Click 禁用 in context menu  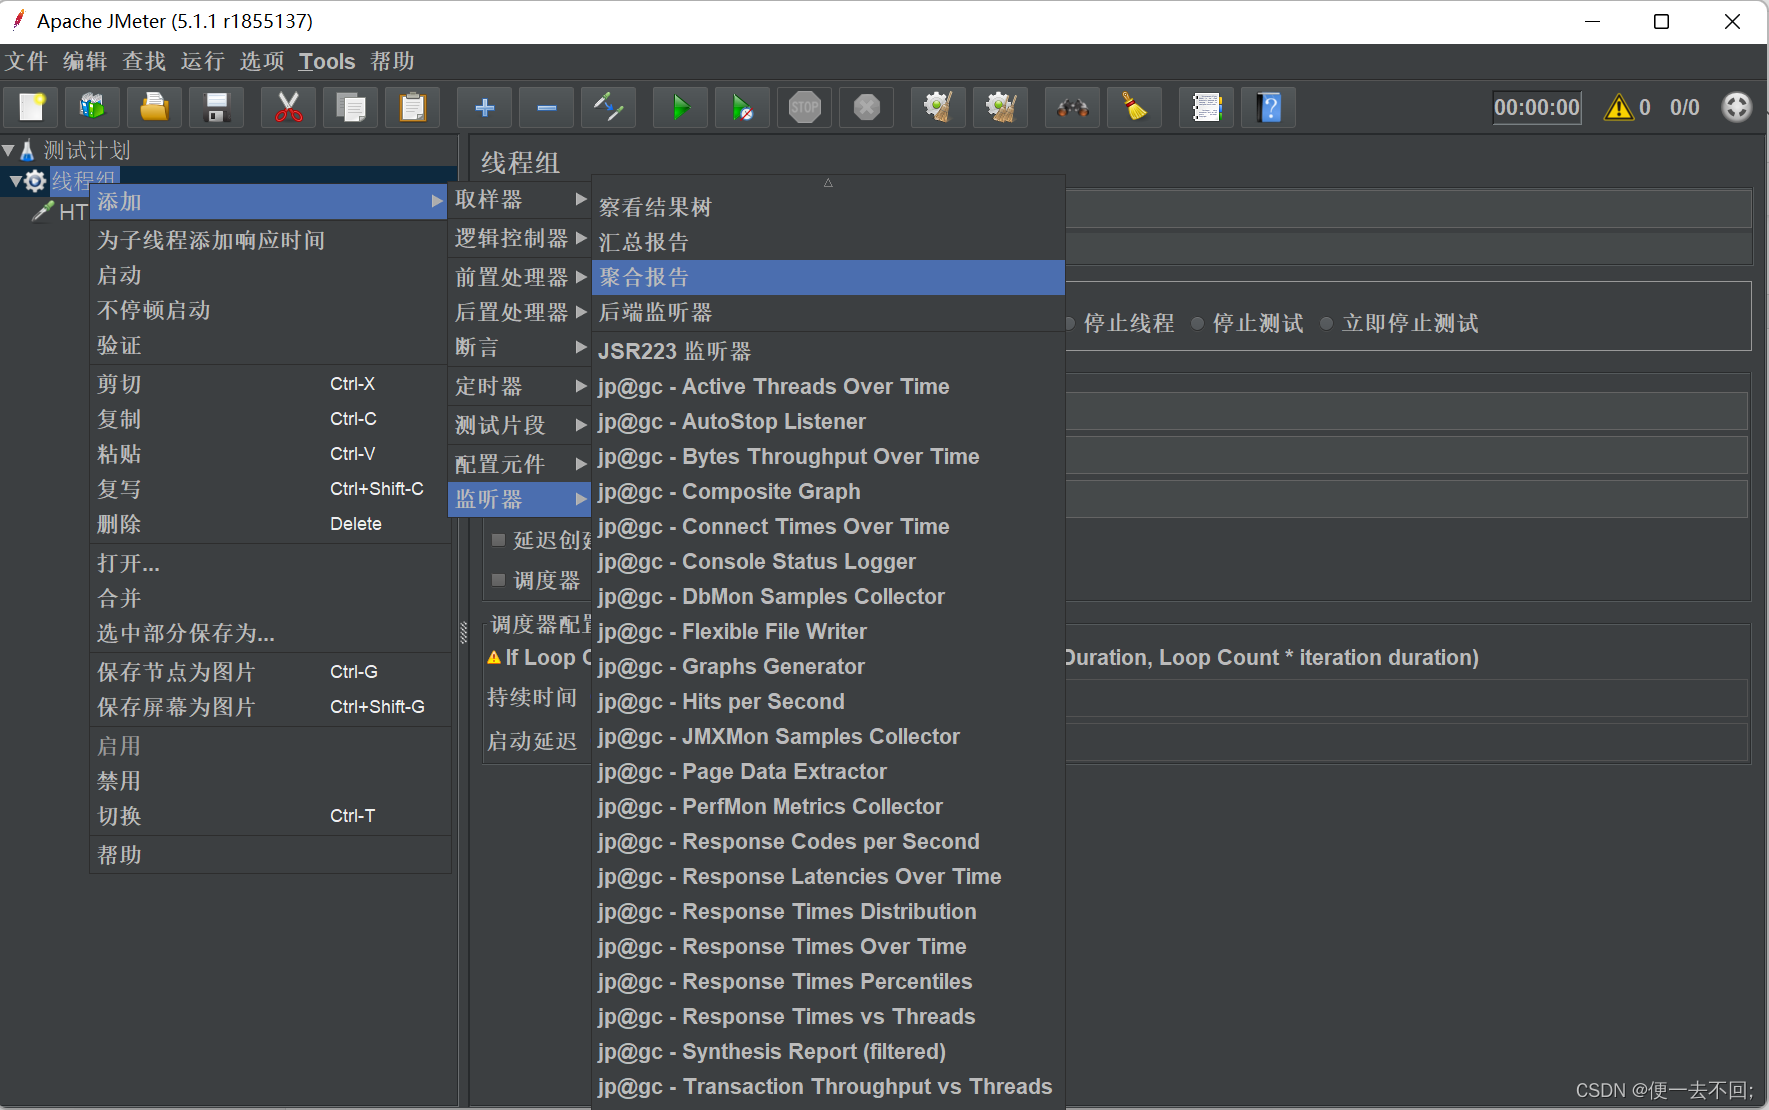click(x=270, y=781)
